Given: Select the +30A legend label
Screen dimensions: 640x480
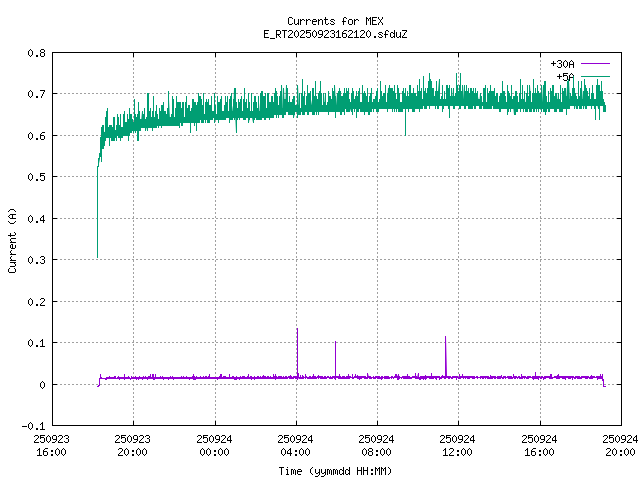Looking at the screenshot, I should 562,64.
